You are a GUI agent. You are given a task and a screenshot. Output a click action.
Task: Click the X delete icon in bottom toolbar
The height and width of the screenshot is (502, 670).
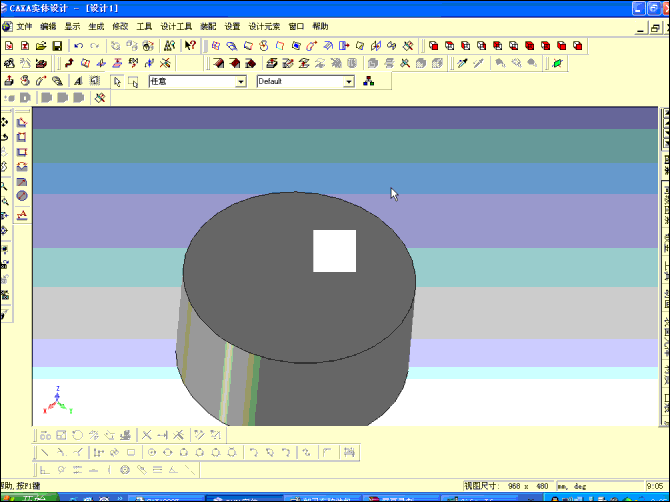pyautogui.click(x=147, y=435)
